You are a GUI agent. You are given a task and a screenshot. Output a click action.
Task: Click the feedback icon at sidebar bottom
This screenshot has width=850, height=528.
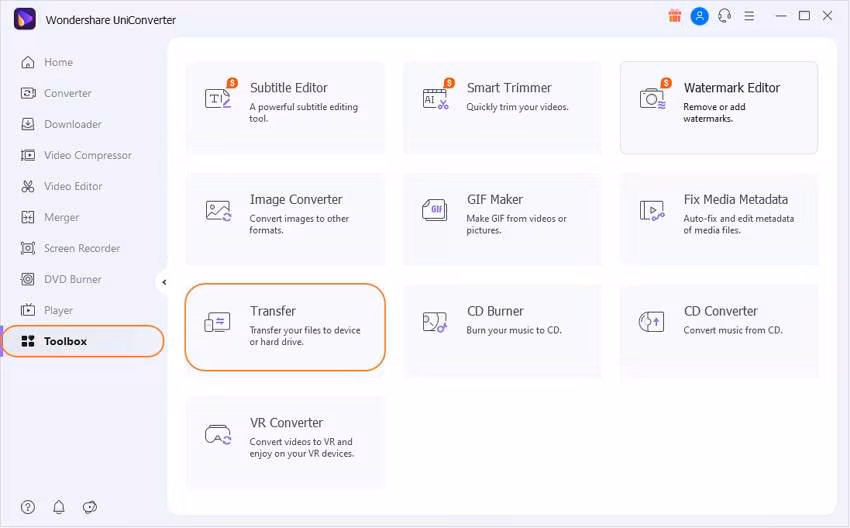90,507
